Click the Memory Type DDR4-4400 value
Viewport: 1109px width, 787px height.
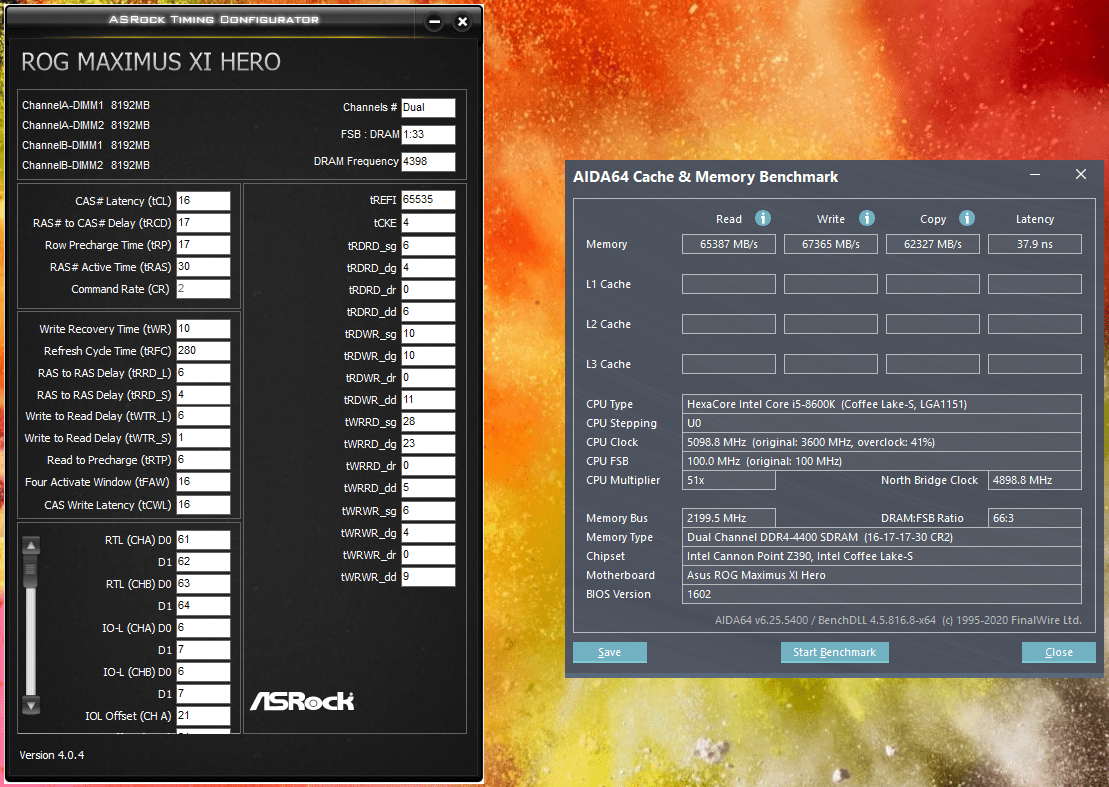point(881,537)
